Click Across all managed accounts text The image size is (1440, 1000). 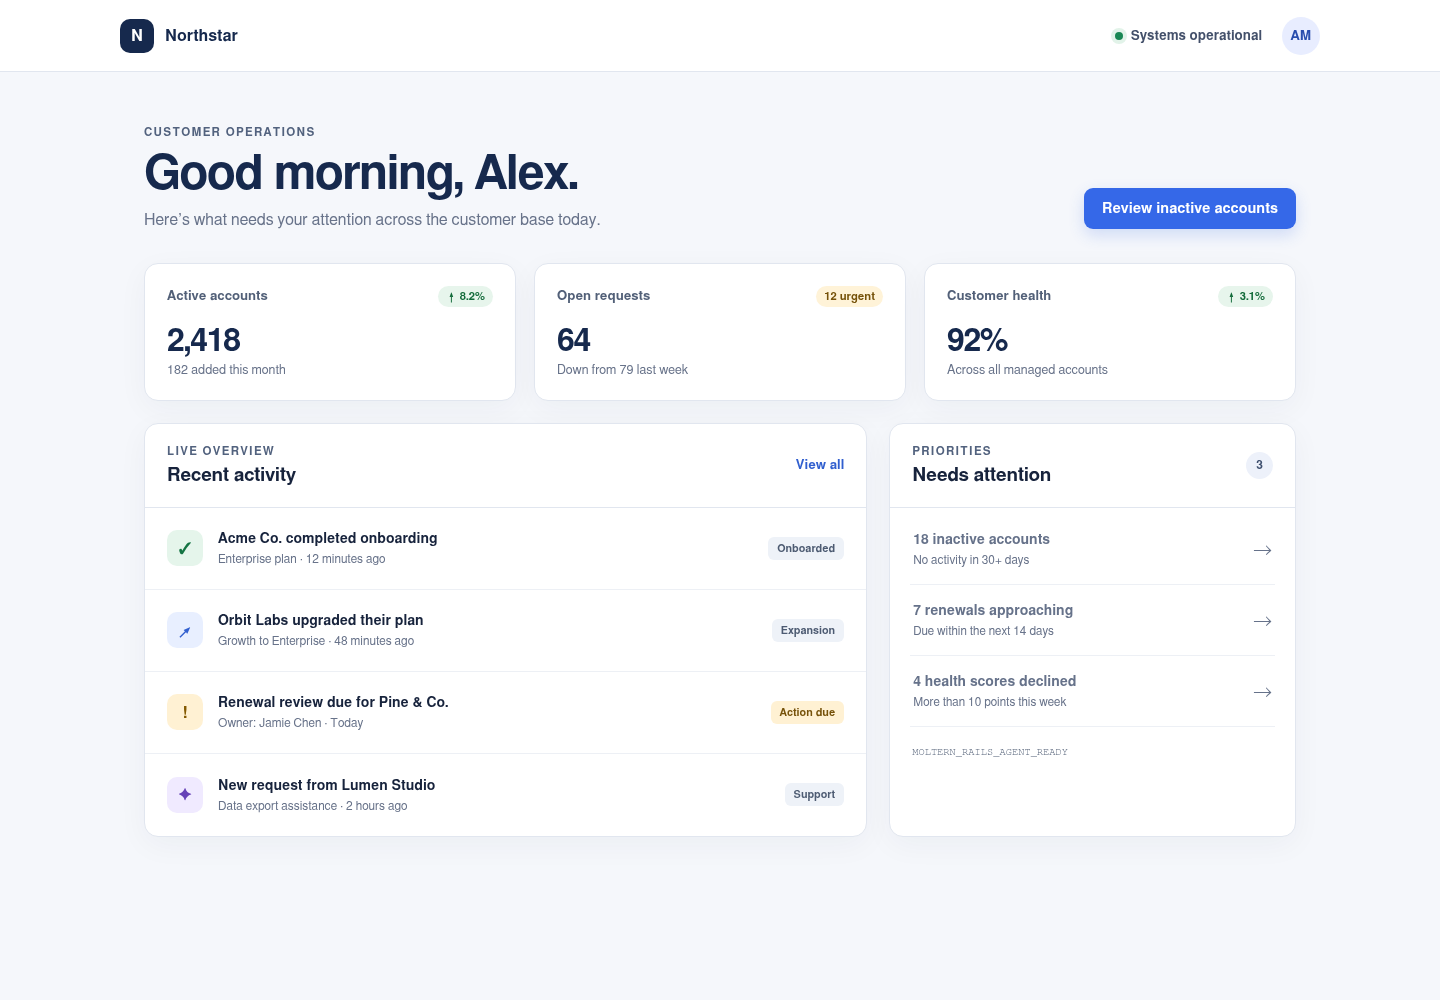[1027, 370]
